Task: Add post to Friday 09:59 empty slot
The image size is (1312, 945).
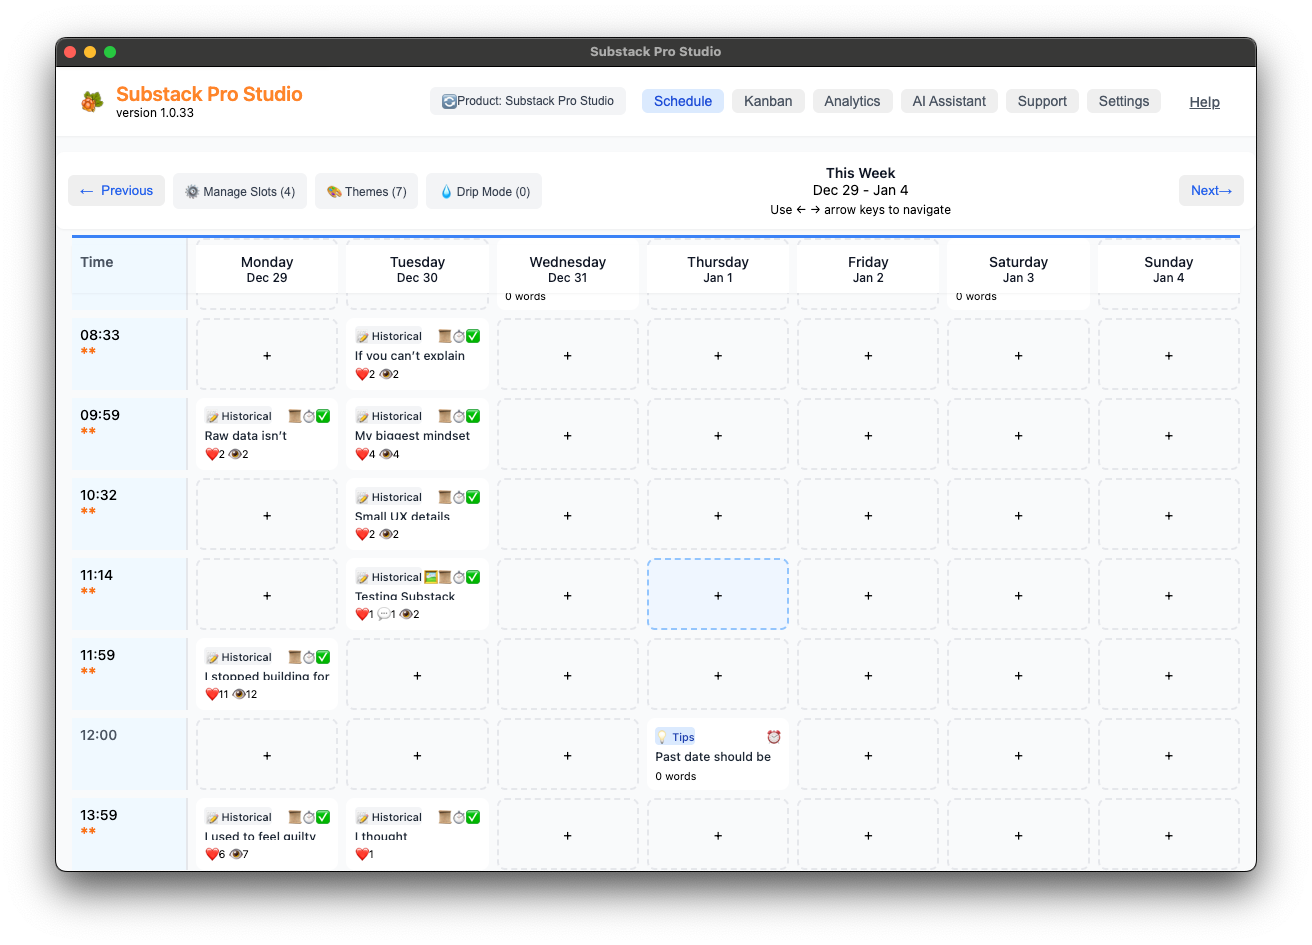Action: (x=868, y=435)
